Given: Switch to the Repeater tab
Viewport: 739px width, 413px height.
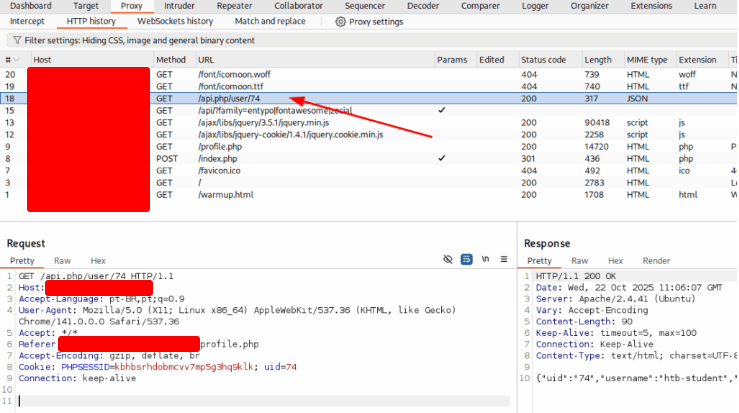Looking at the screenshot, I should click(x=234, y=6).
